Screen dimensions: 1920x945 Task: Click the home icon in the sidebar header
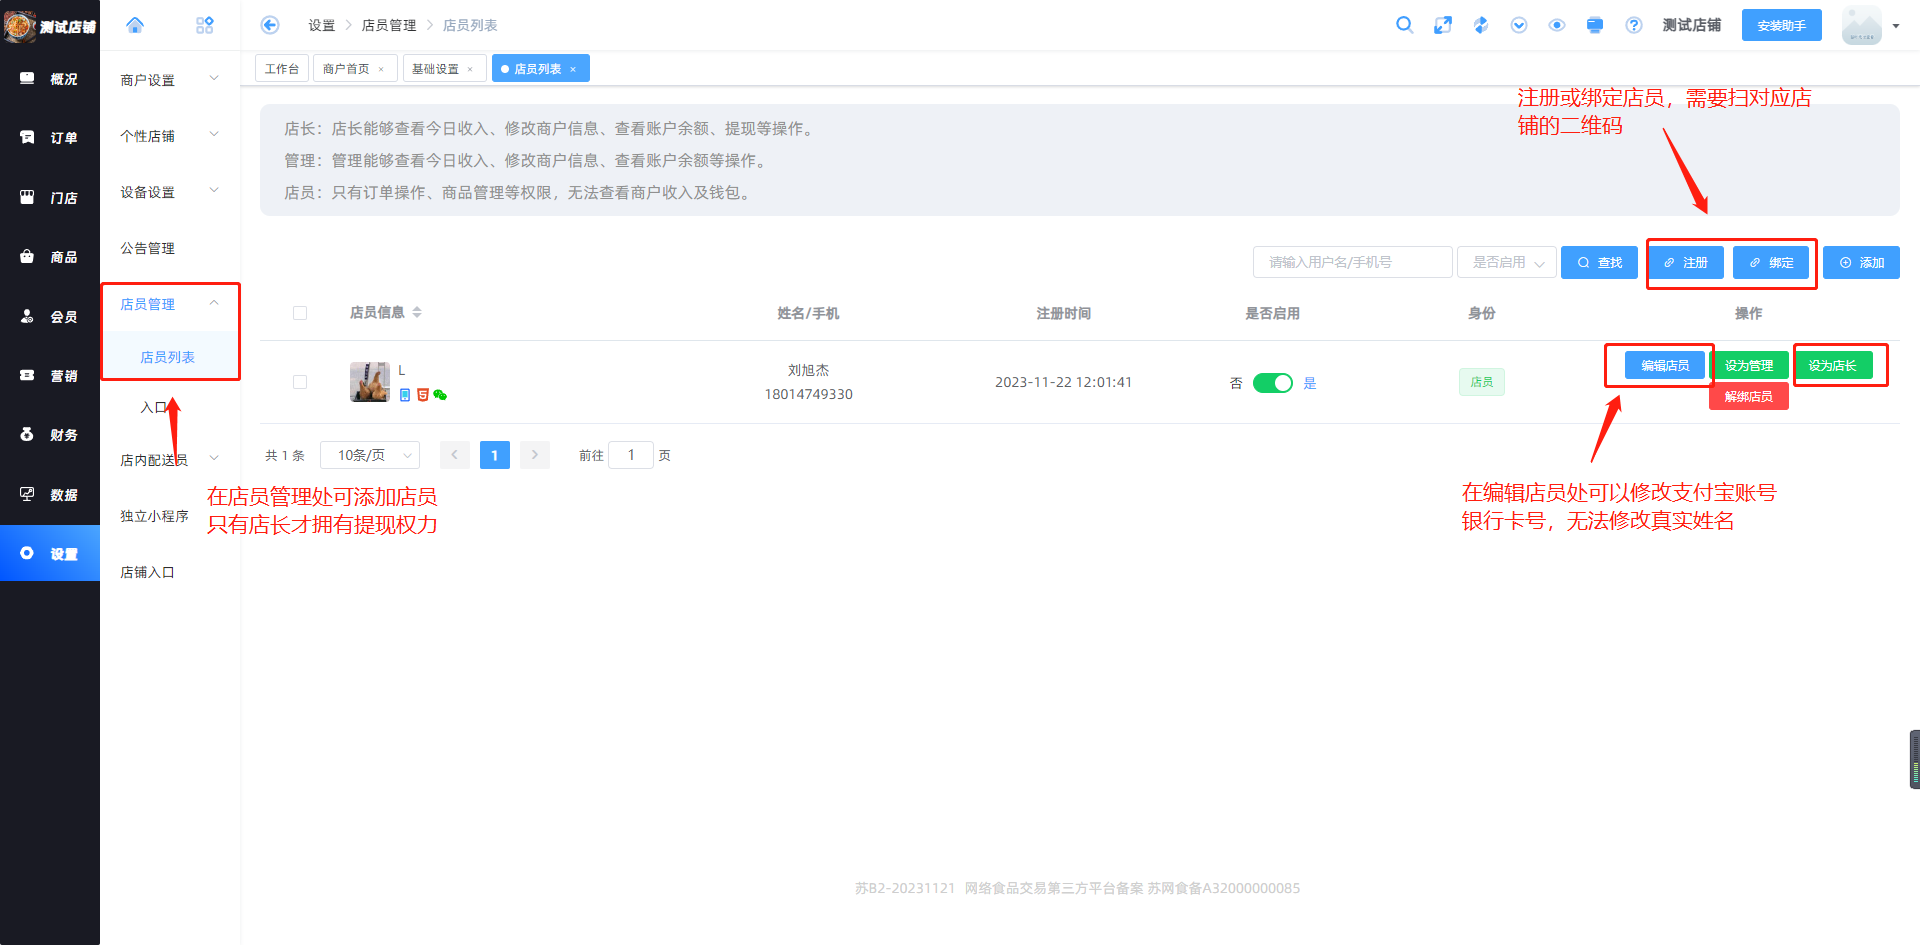pos(135,25)
